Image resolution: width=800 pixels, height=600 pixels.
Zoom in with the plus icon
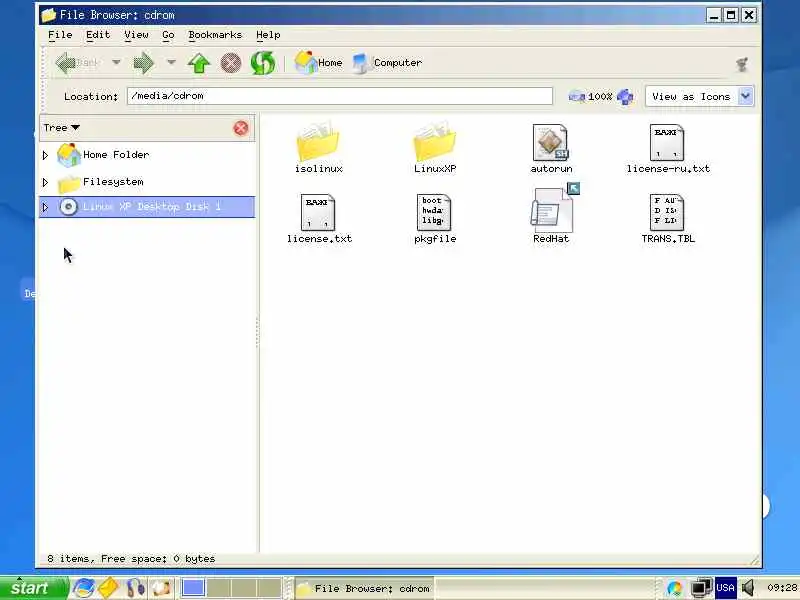coord(625,96)
